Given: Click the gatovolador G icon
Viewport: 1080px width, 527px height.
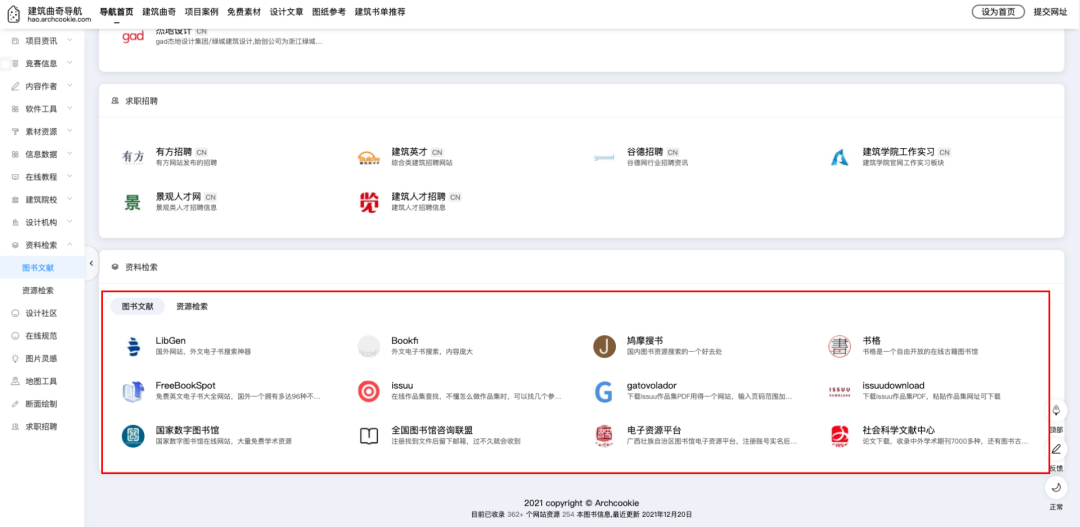Looking at the screenshot, I should click(604, 391).
